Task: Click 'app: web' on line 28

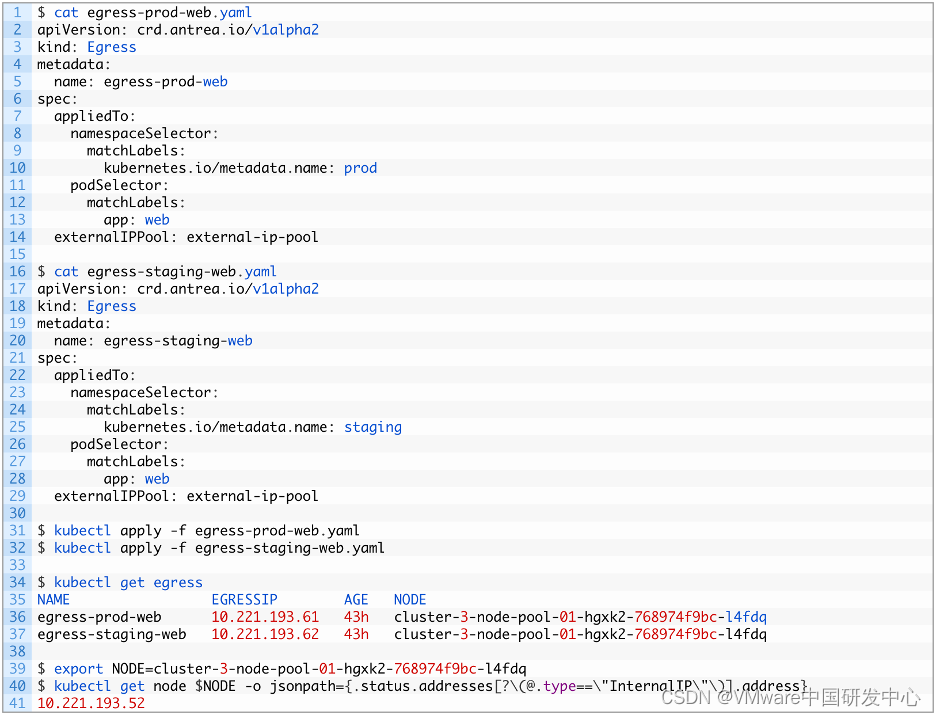Action: [137, 479]
